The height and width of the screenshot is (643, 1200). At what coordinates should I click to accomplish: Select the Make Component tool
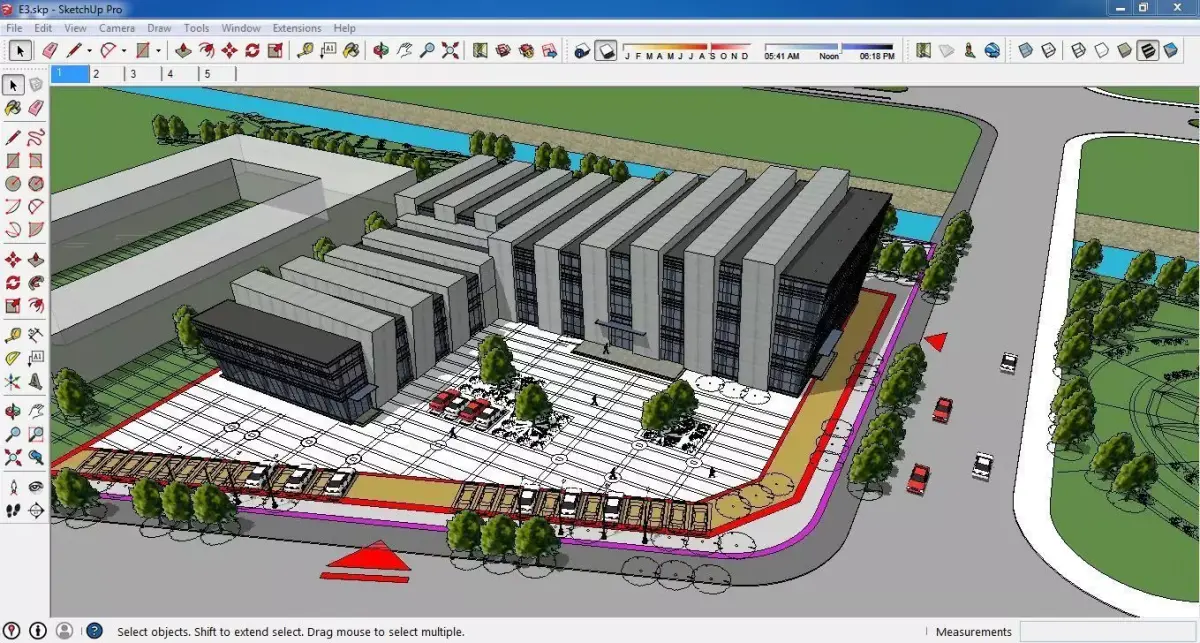[x=36, y=84]
